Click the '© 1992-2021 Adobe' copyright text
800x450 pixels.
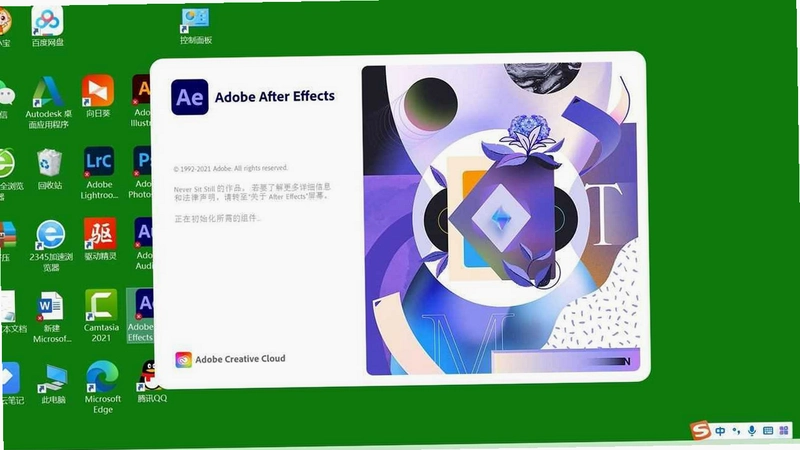click(x=231, y=168)
